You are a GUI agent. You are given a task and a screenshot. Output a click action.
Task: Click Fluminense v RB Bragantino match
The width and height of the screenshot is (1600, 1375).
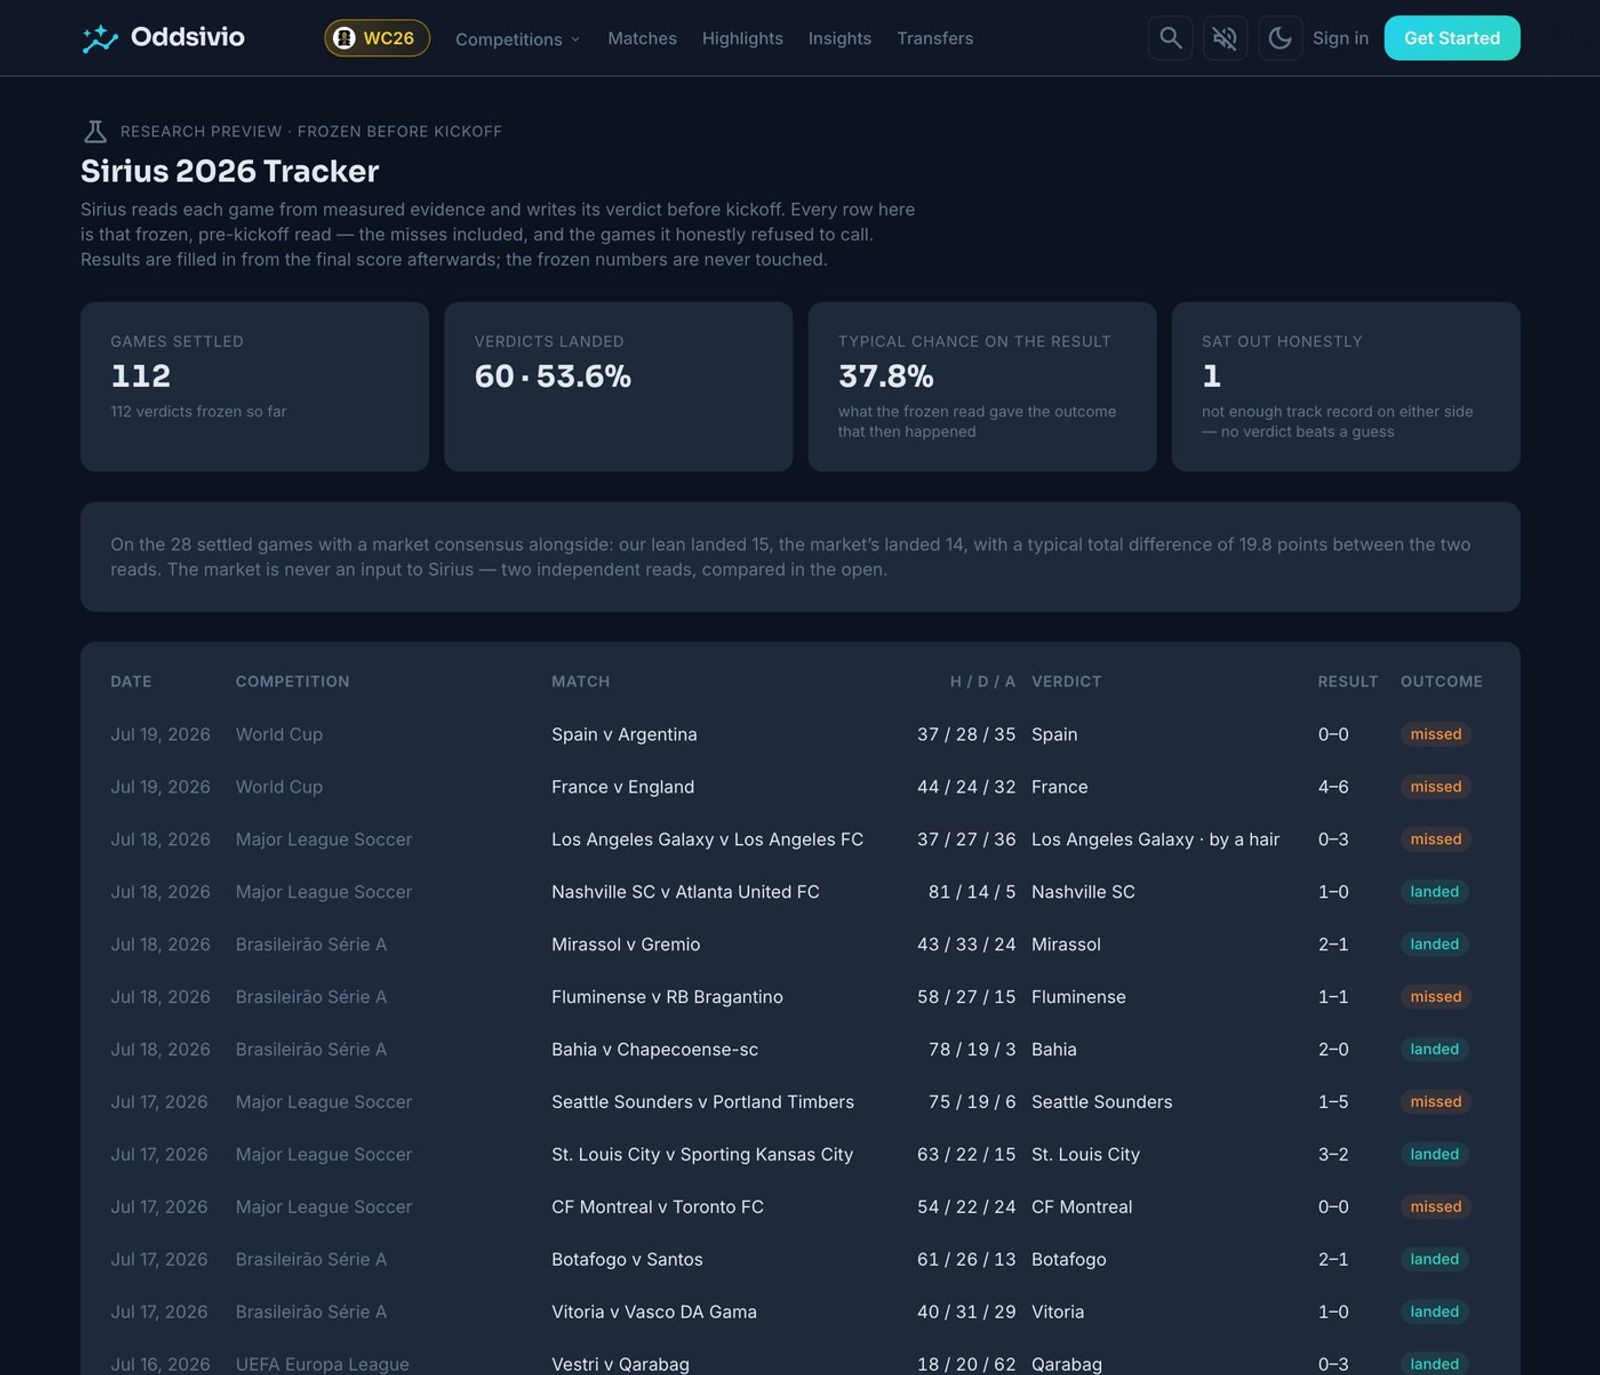tap(667, 997)
